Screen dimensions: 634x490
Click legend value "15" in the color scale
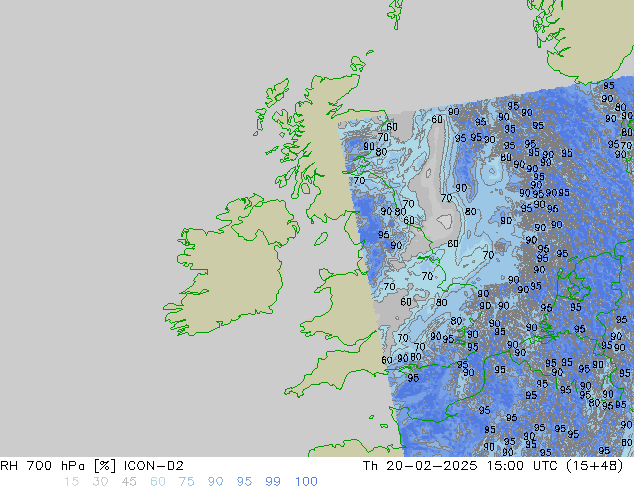72,482
